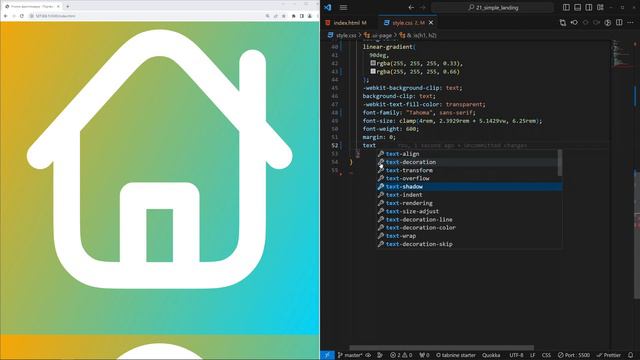Click the eye icon next to master branch
640x360 pixels.
[368, 355]
